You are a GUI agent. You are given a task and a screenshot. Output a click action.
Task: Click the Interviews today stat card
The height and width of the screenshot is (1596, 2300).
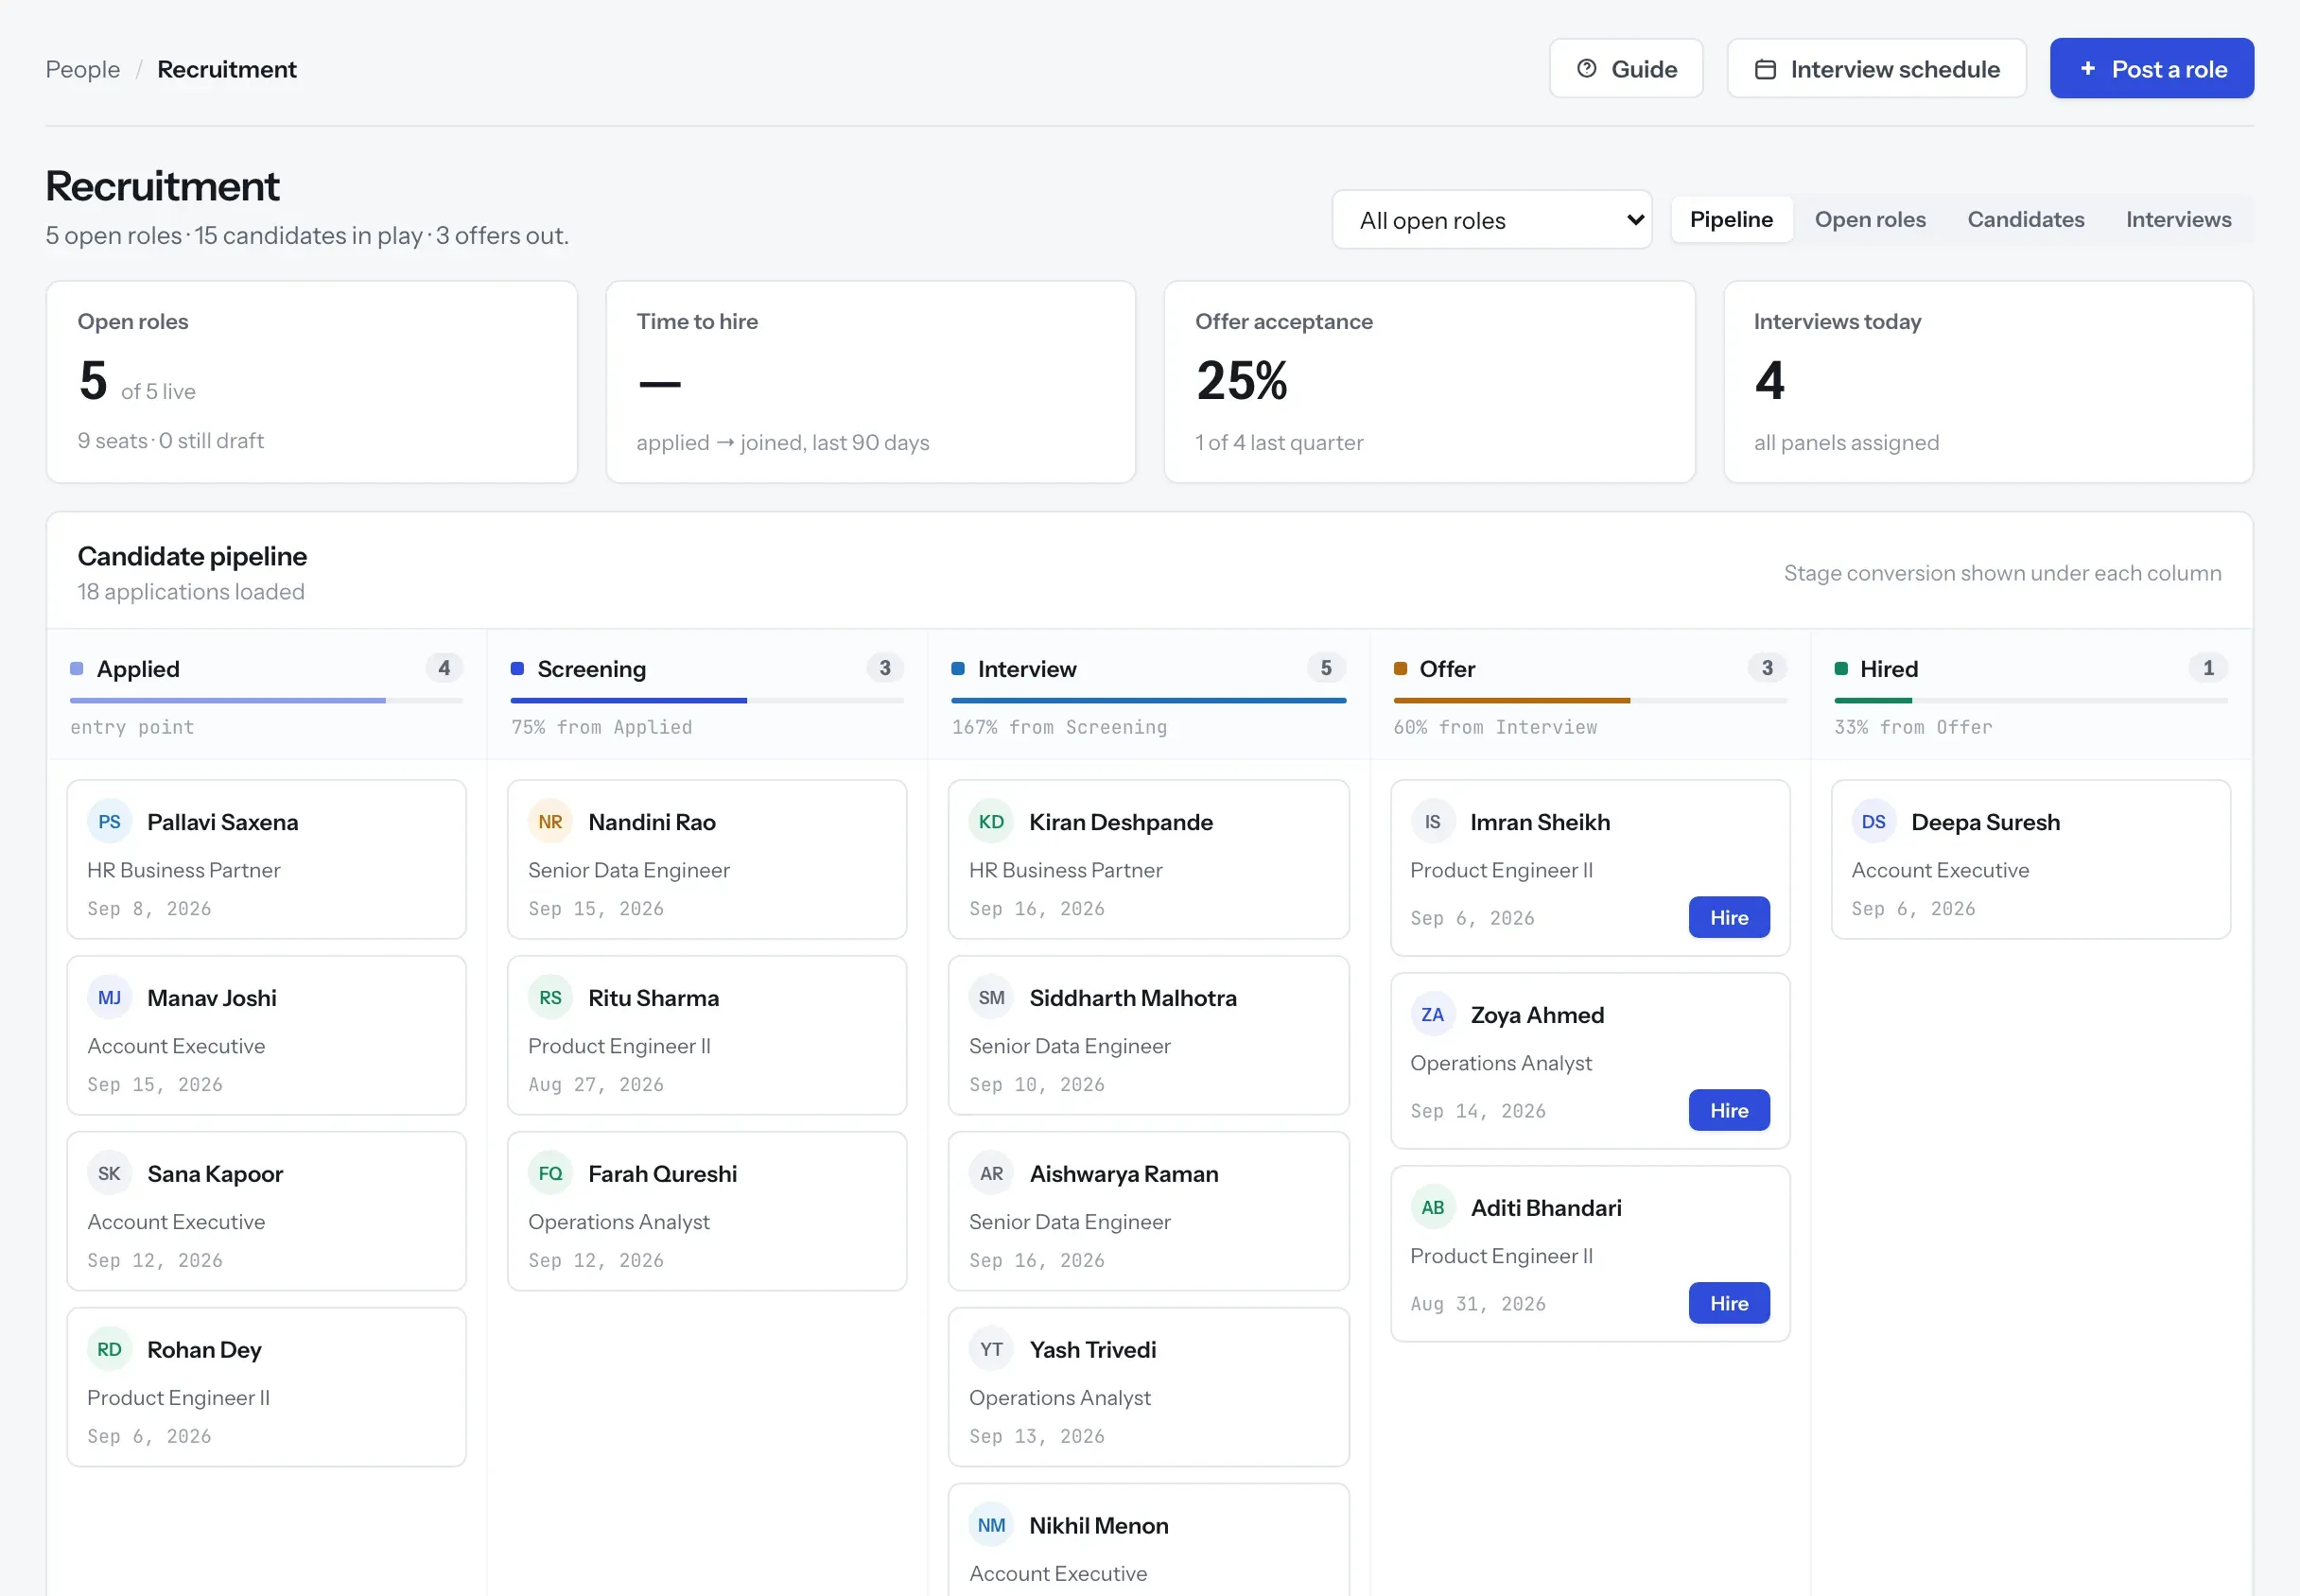click(1987, 382)
